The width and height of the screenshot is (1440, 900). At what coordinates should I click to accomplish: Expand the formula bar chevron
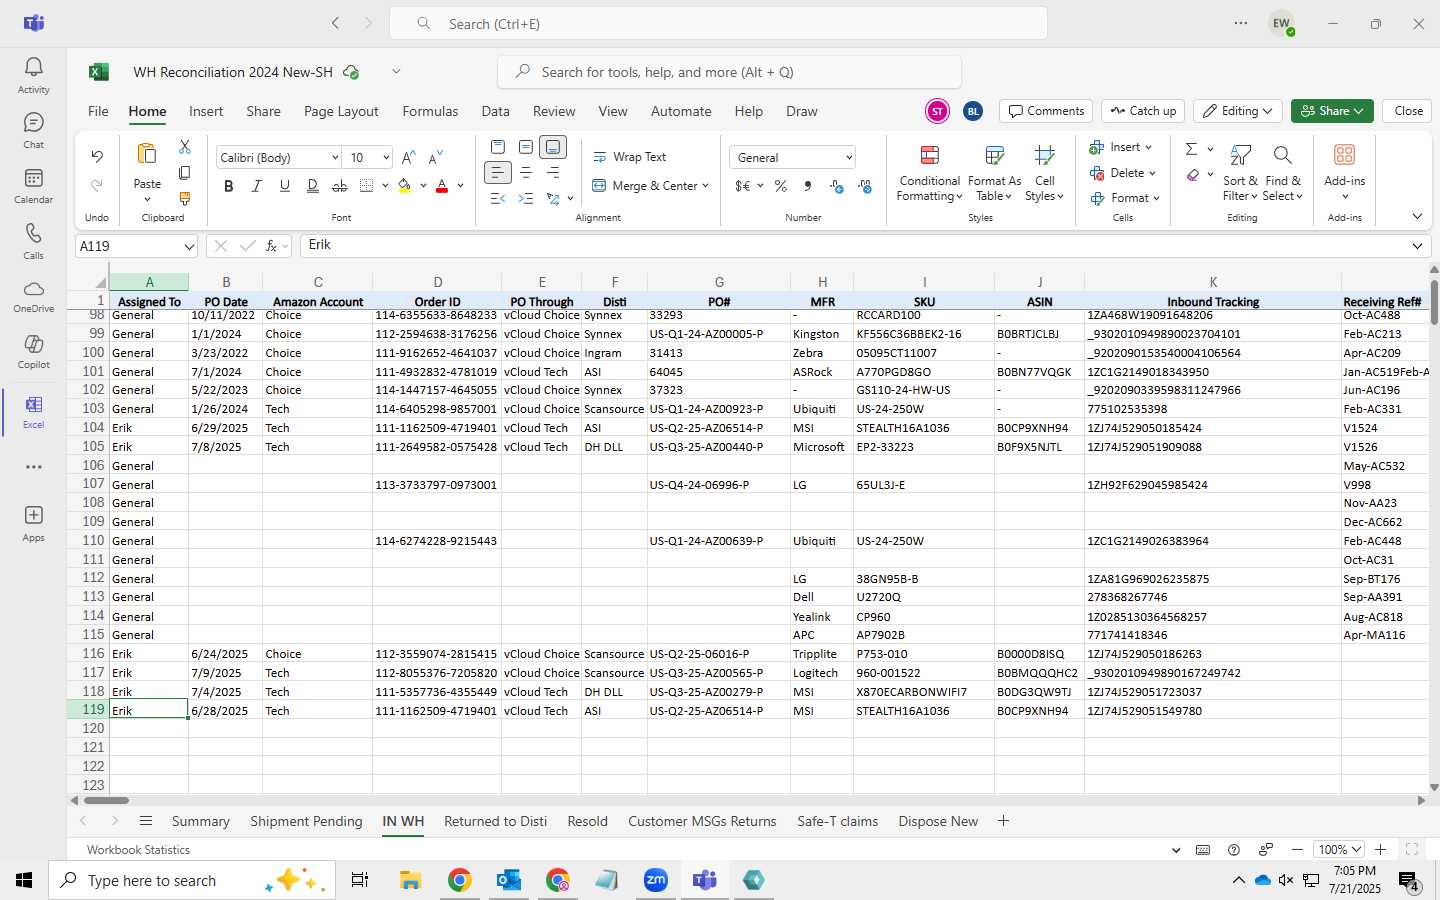click(x=1417, y=246)
